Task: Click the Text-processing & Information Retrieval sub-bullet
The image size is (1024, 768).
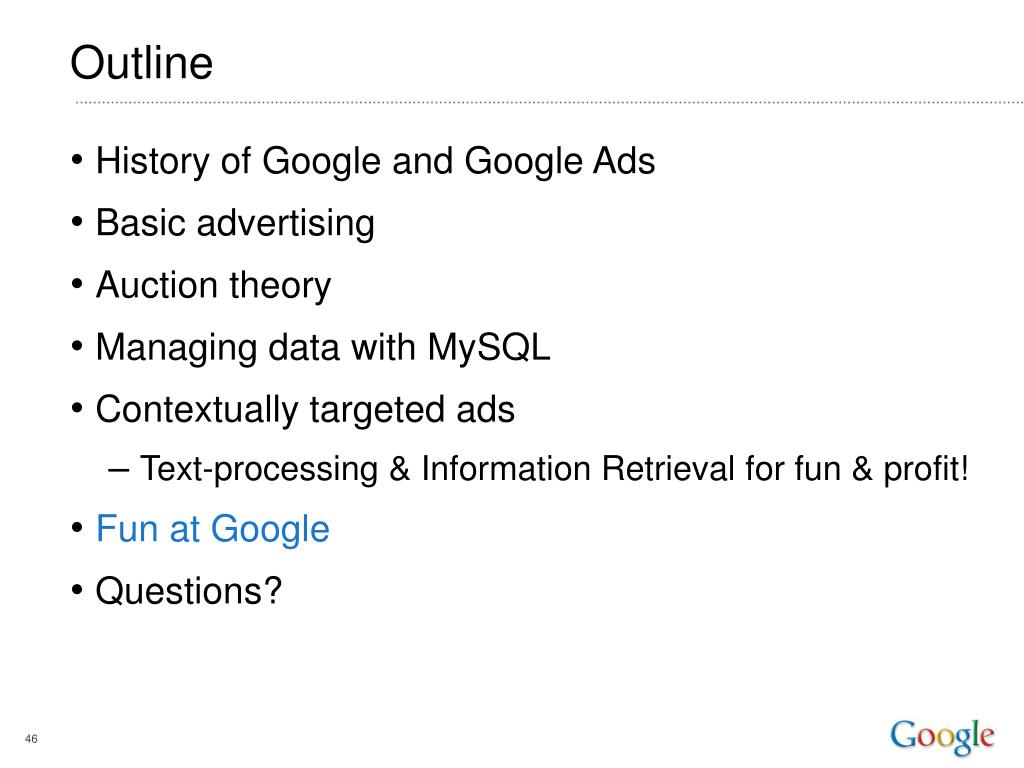Action: [x=554, y=469]
